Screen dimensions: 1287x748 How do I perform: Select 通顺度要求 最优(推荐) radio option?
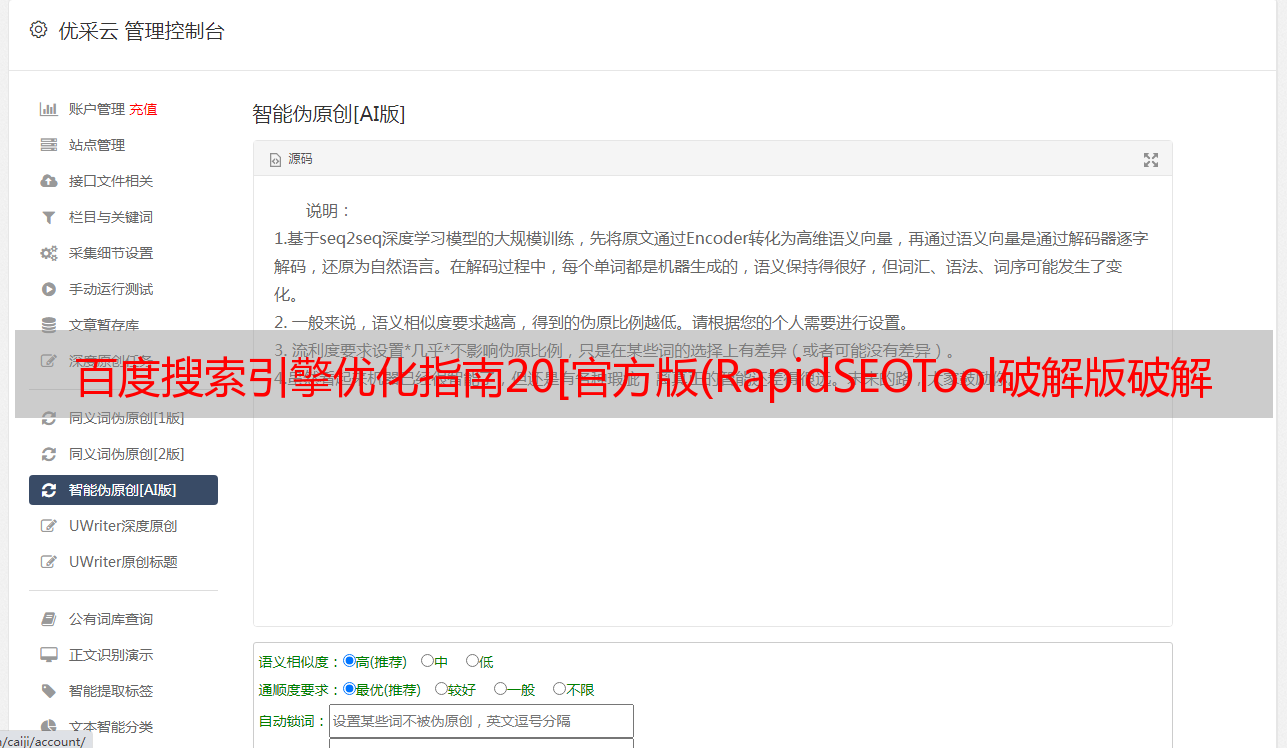click(349, 689)
